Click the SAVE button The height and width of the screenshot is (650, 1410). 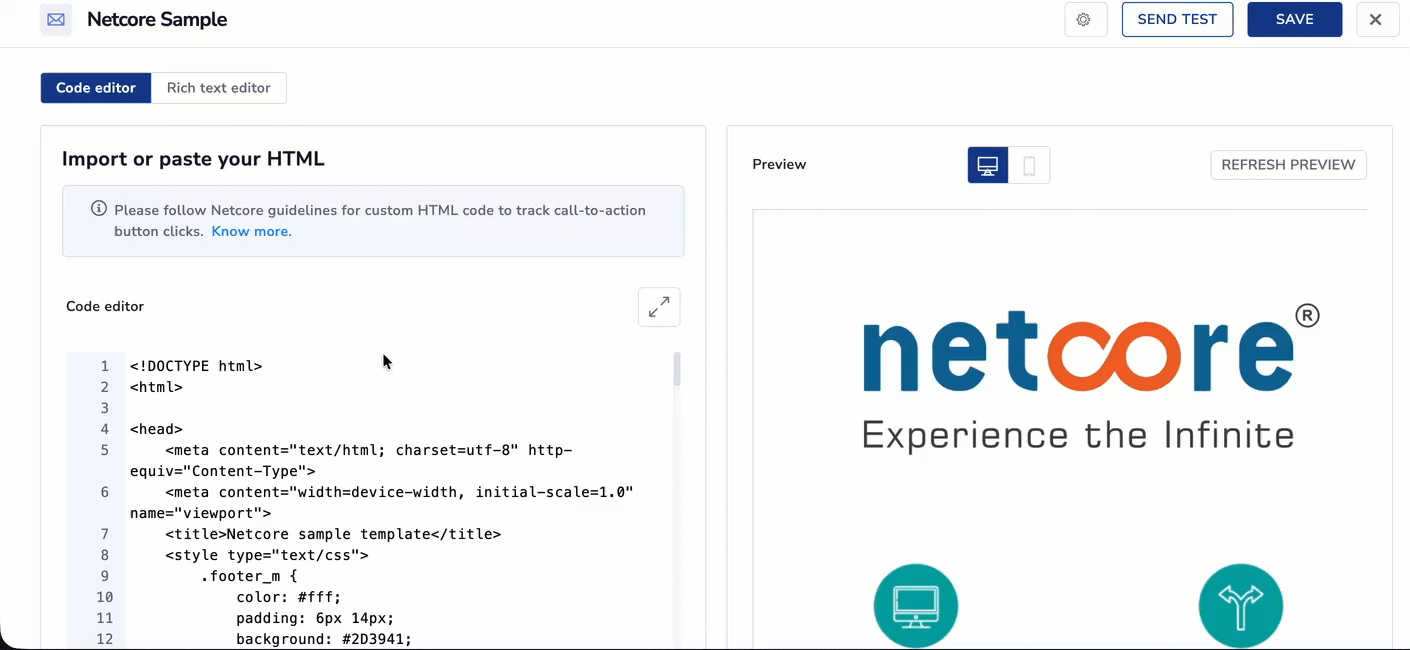[x=1294, y=20]
